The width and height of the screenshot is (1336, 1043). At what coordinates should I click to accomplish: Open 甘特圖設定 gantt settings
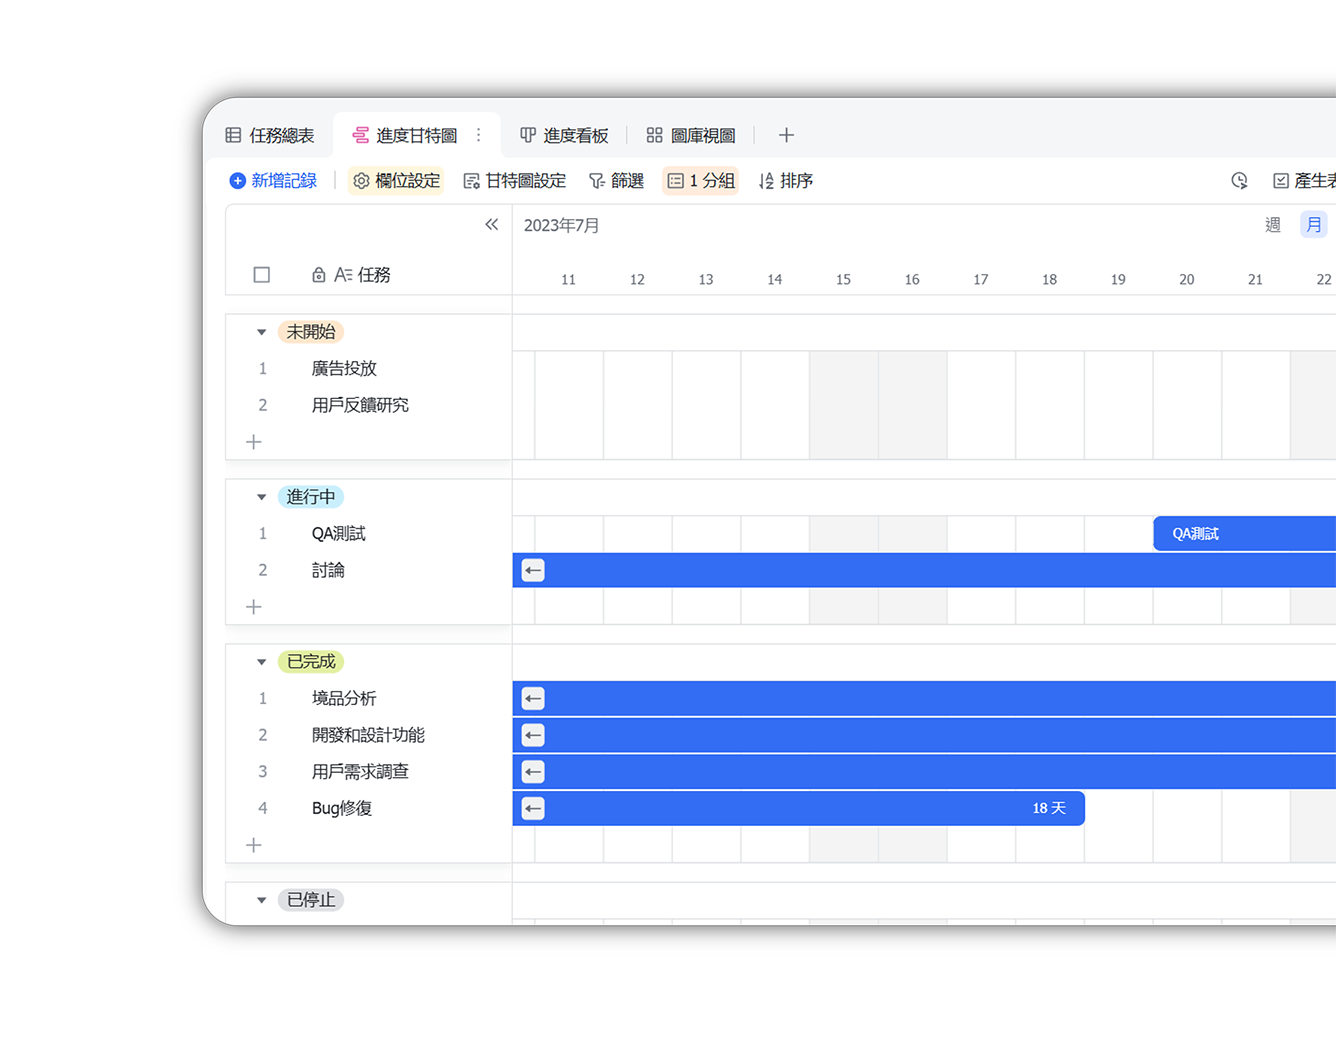pos(515,181)
